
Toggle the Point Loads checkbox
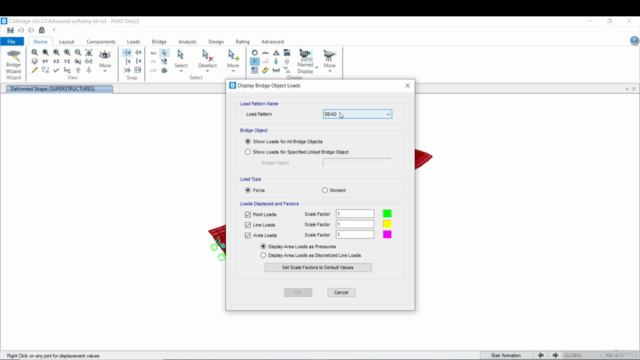248,214
